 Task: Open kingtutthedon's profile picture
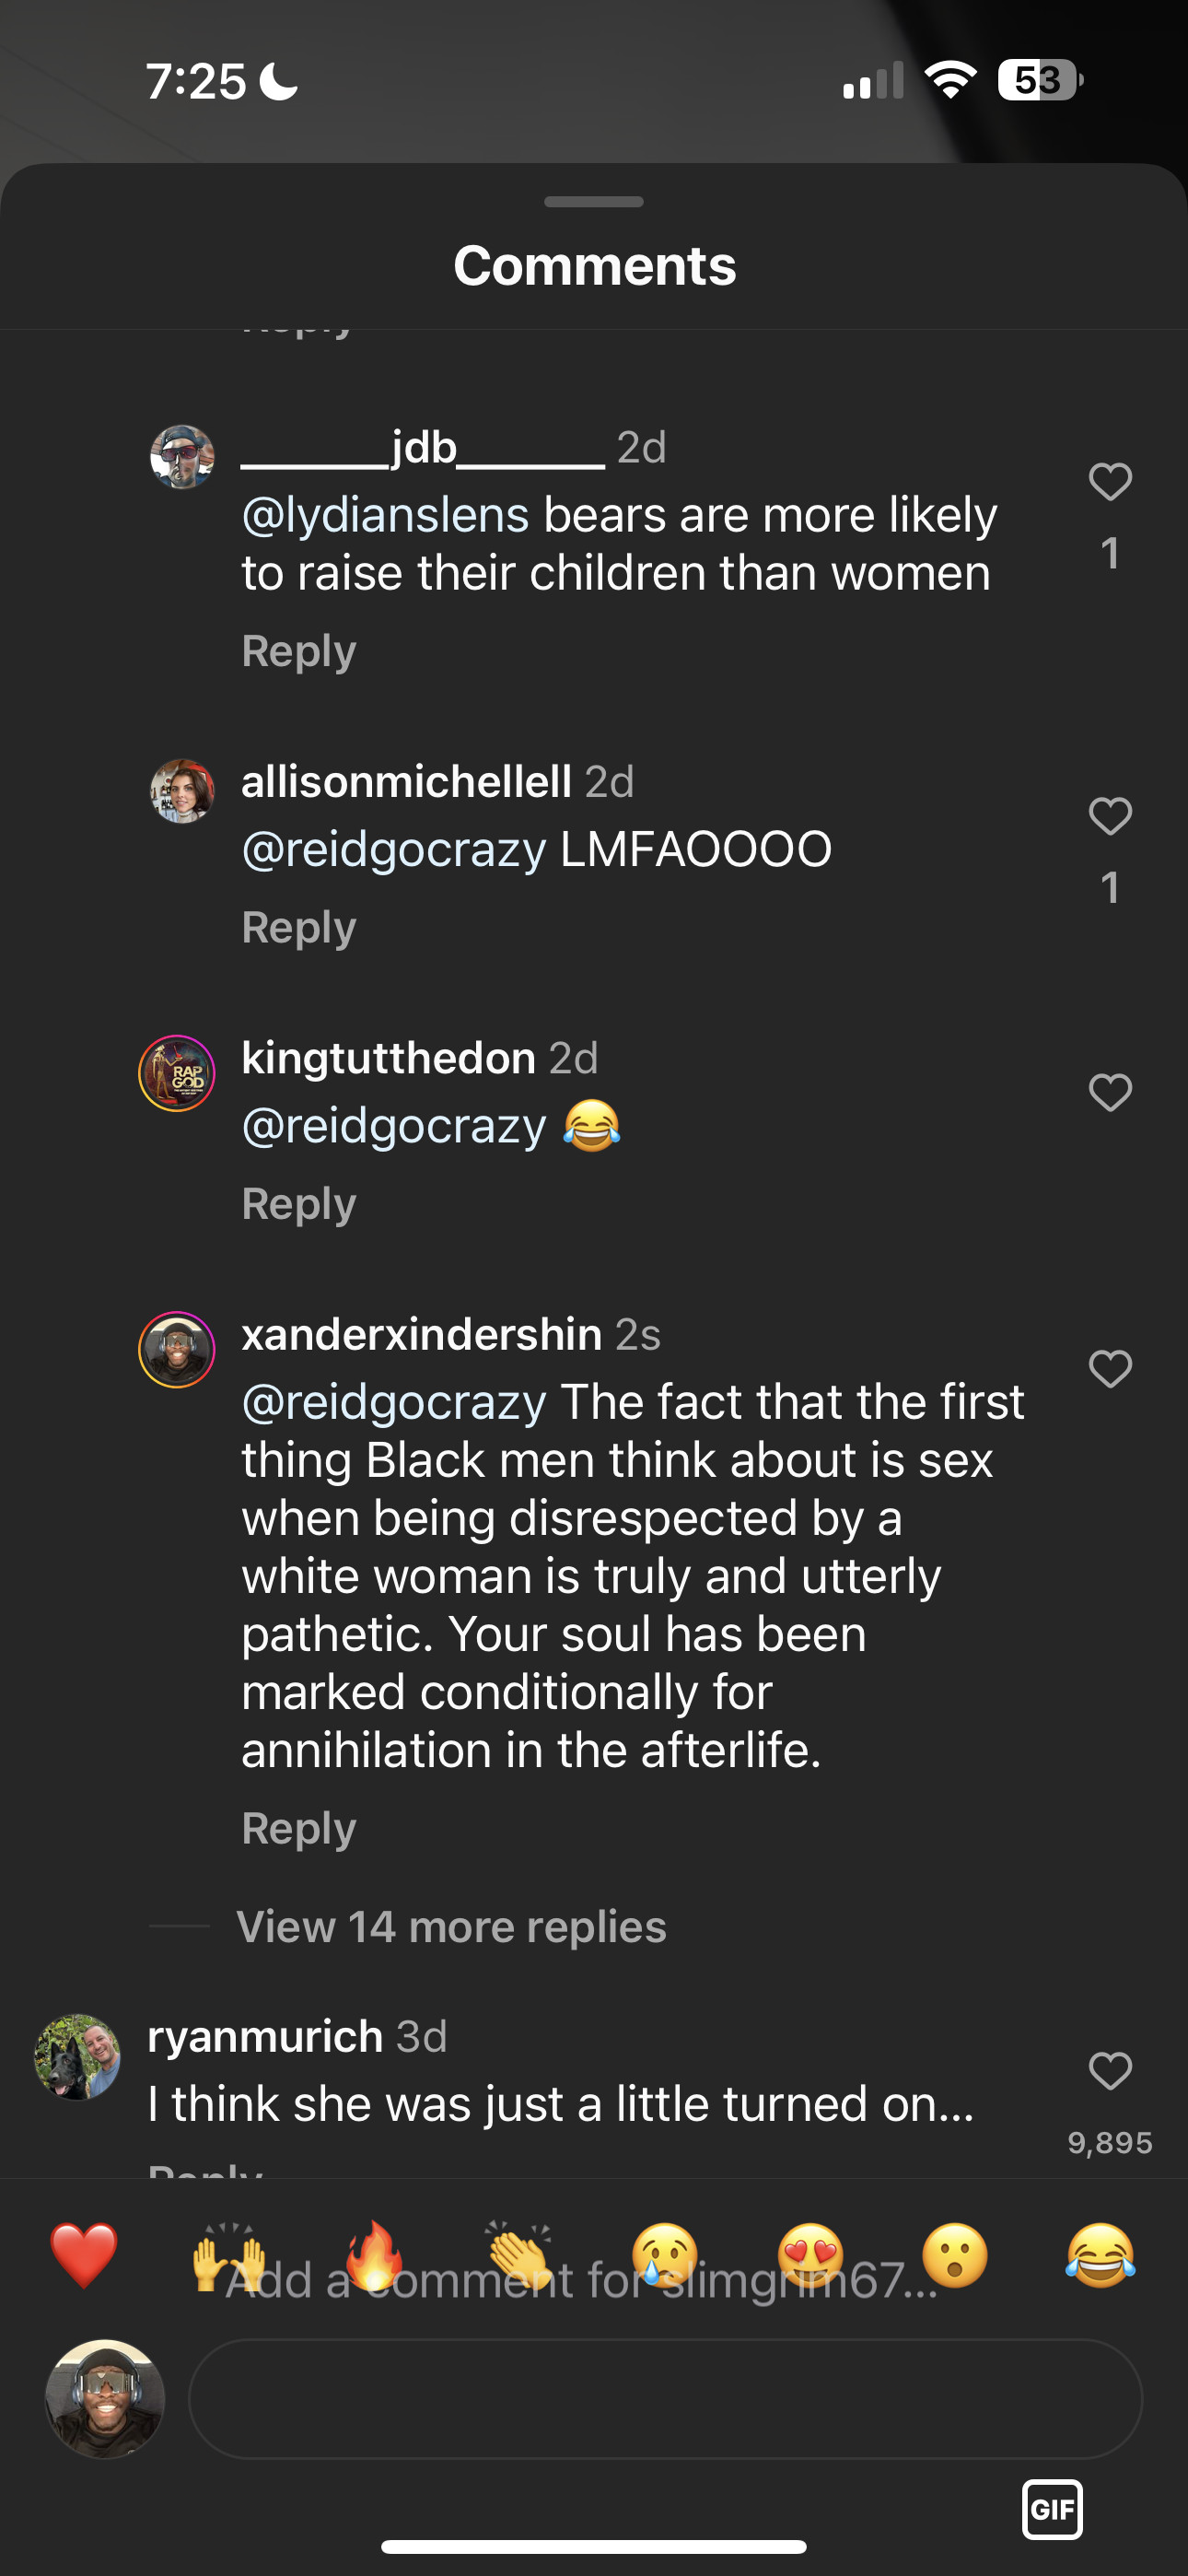(x=177, y=1073)
